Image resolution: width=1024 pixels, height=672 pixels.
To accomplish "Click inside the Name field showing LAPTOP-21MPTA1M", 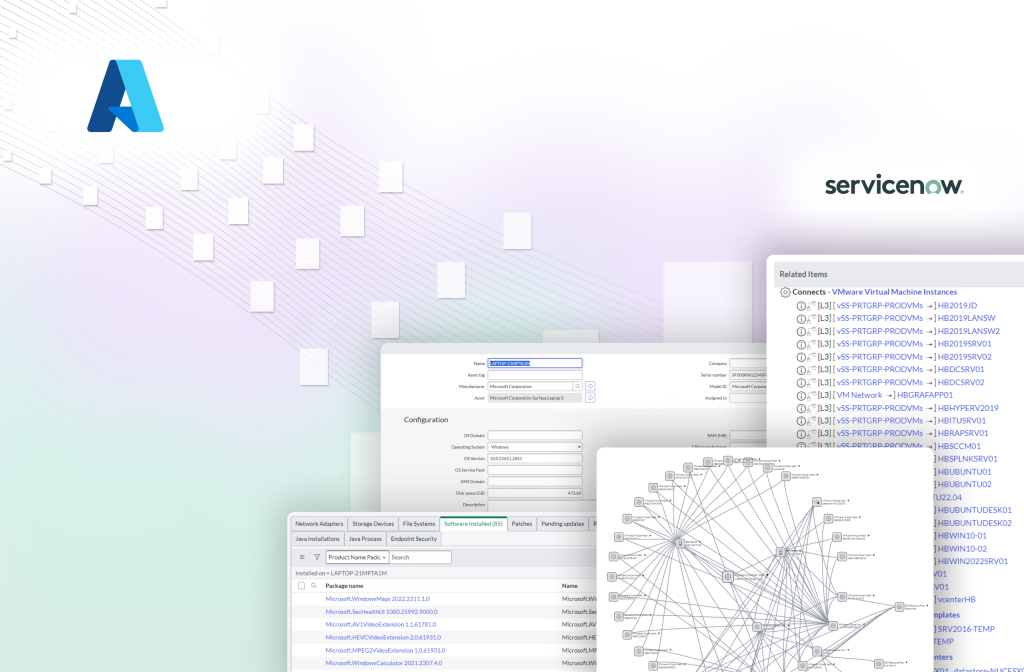I will coord(537,363).
